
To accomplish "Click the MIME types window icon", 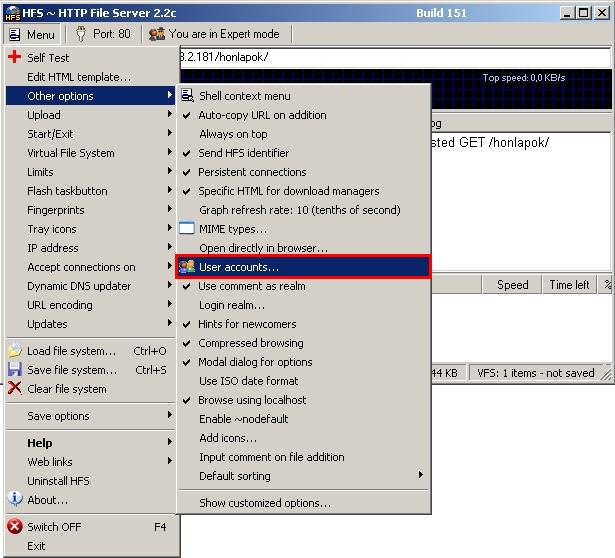I will coord(187,228).
